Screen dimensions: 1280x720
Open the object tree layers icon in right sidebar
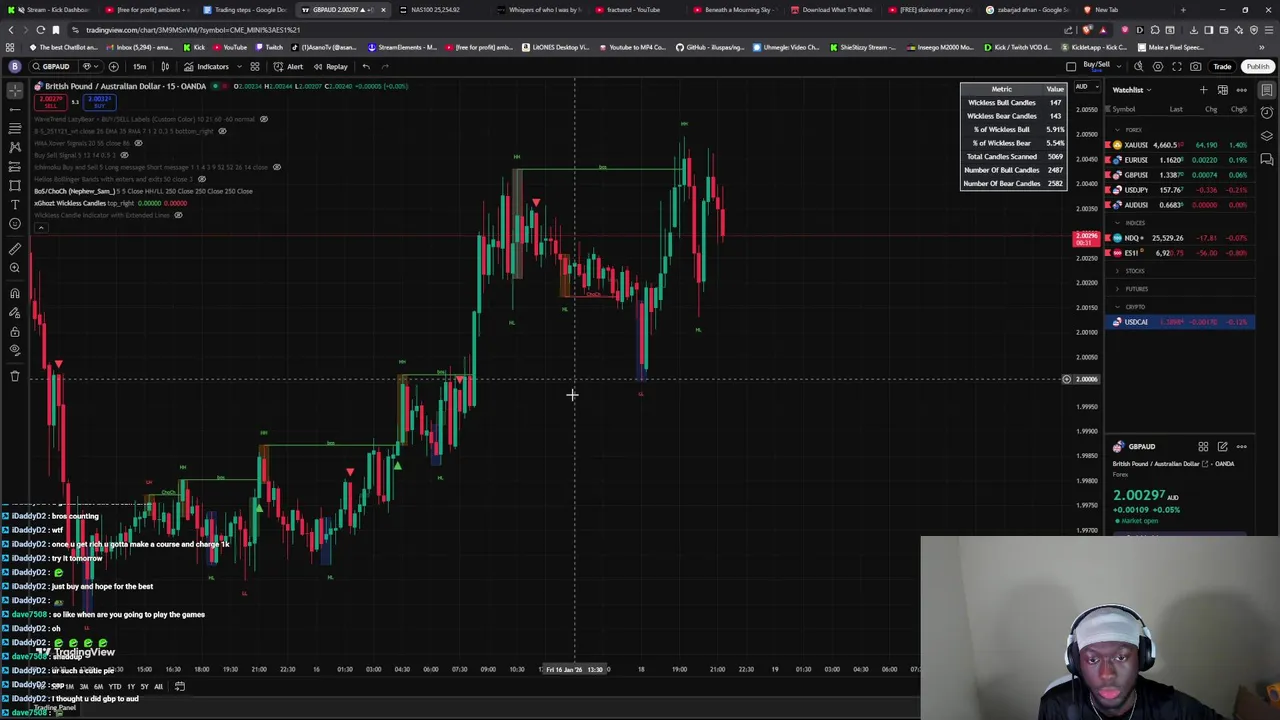coord(1267,136)
